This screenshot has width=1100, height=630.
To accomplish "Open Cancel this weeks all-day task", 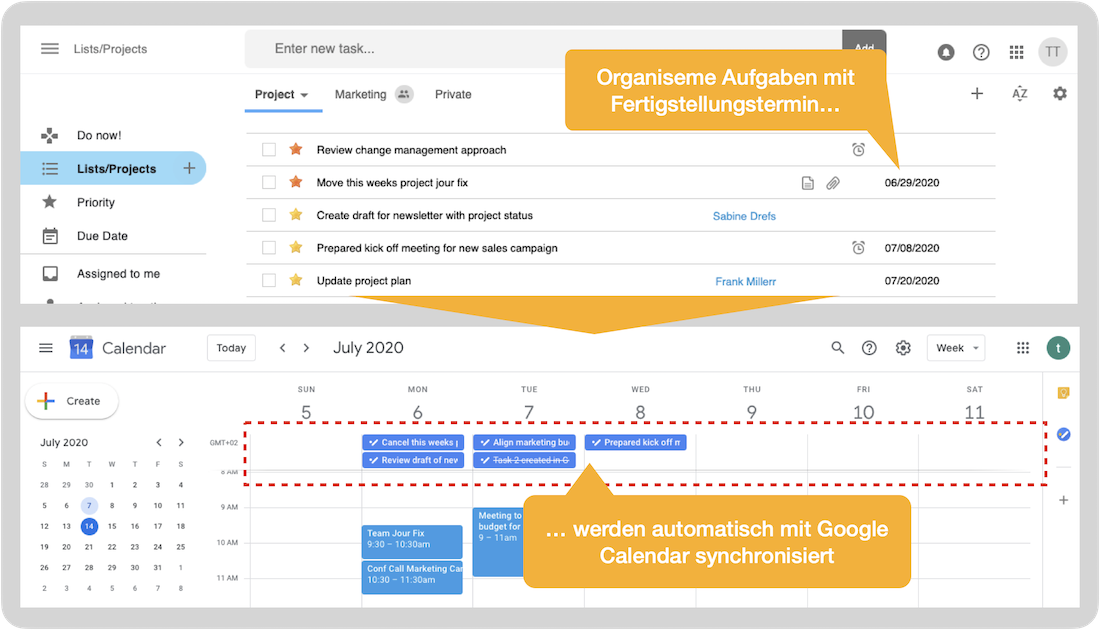I will point(413,443).
